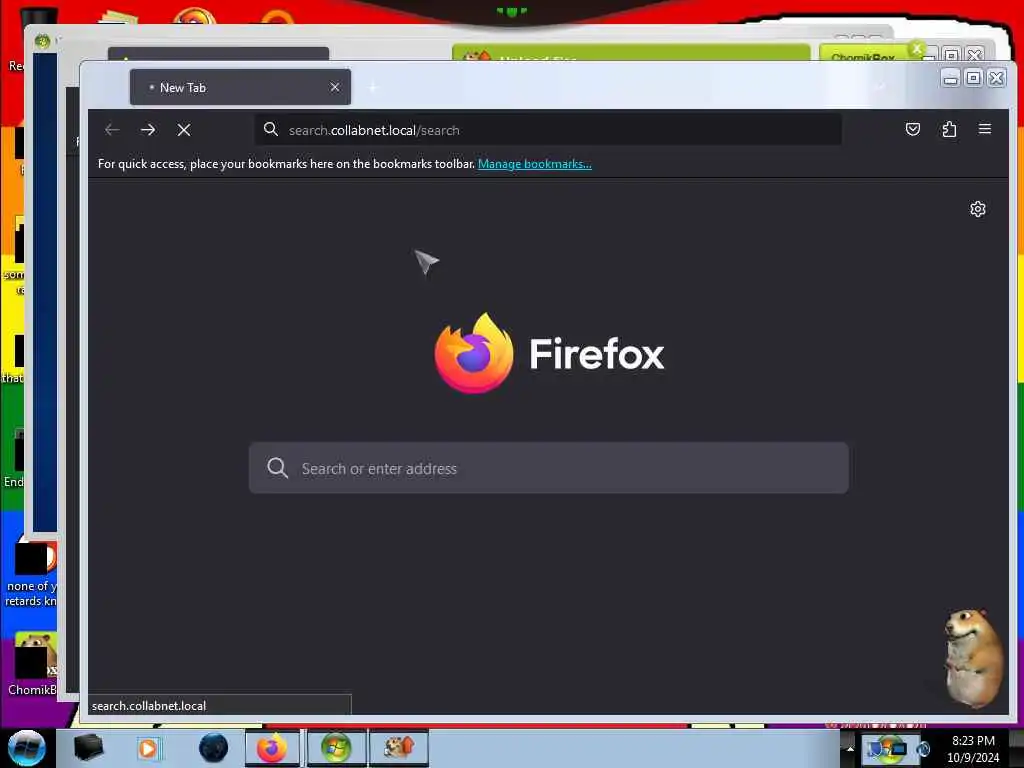The image size is (1024, 768).
Task: Click the Manage bookmarks link
Action: [535, 164]
